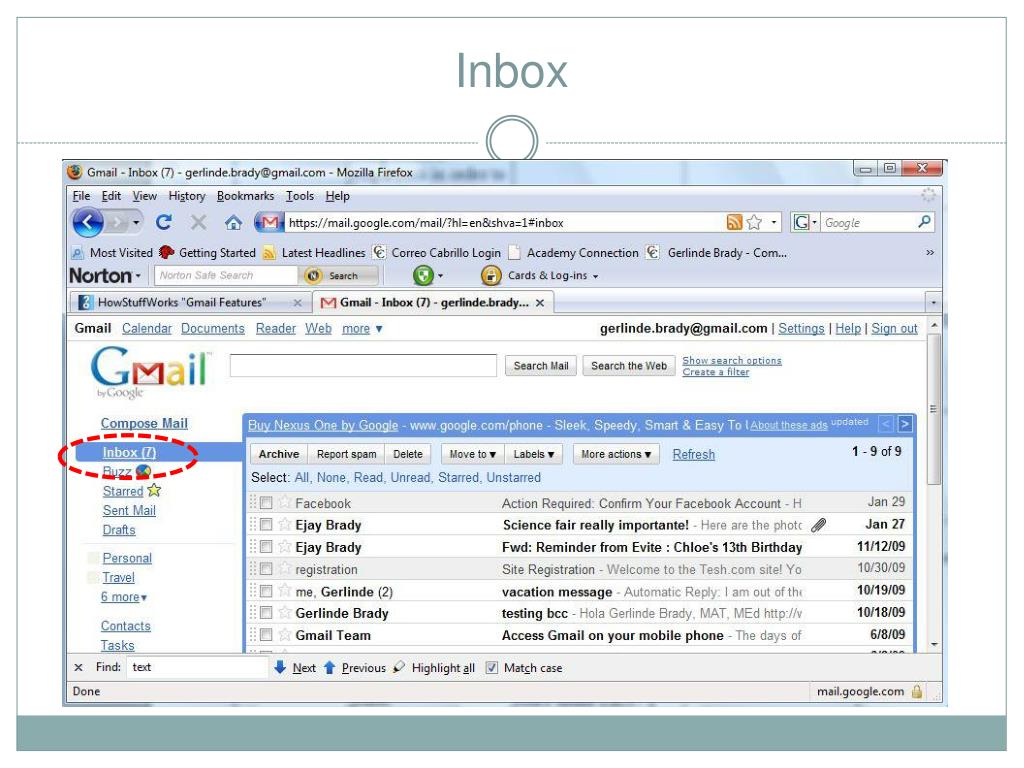The image size is (1024, 768).
Task: Expand the more menu in Gmail top bar
Action: (362, 328)
